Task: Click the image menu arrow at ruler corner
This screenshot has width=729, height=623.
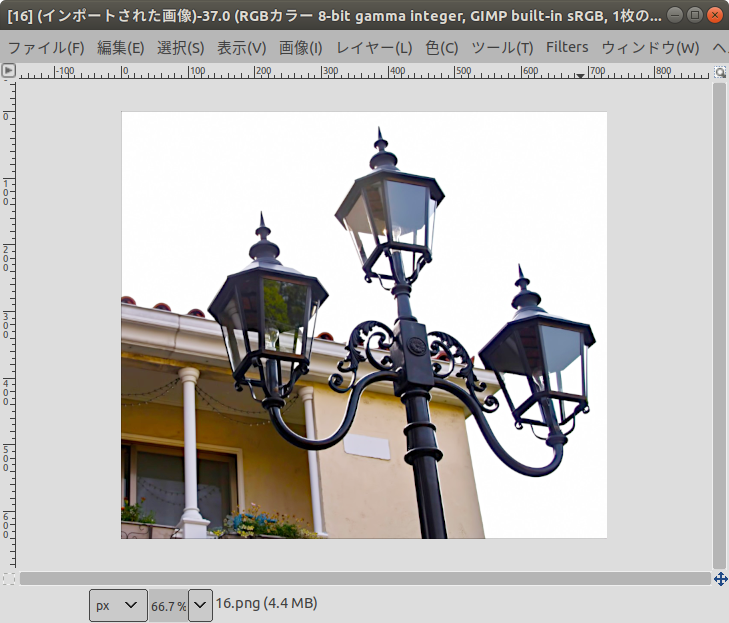Action: (x=8, y=71)
